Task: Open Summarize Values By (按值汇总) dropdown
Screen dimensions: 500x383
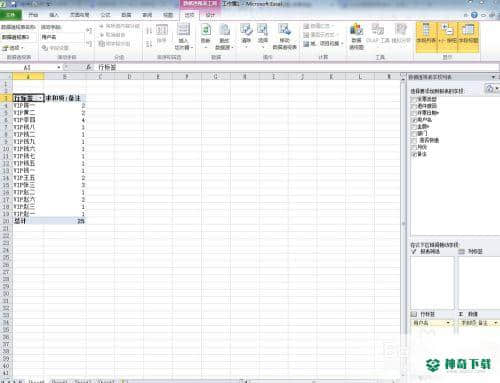Action: [319, 26]
